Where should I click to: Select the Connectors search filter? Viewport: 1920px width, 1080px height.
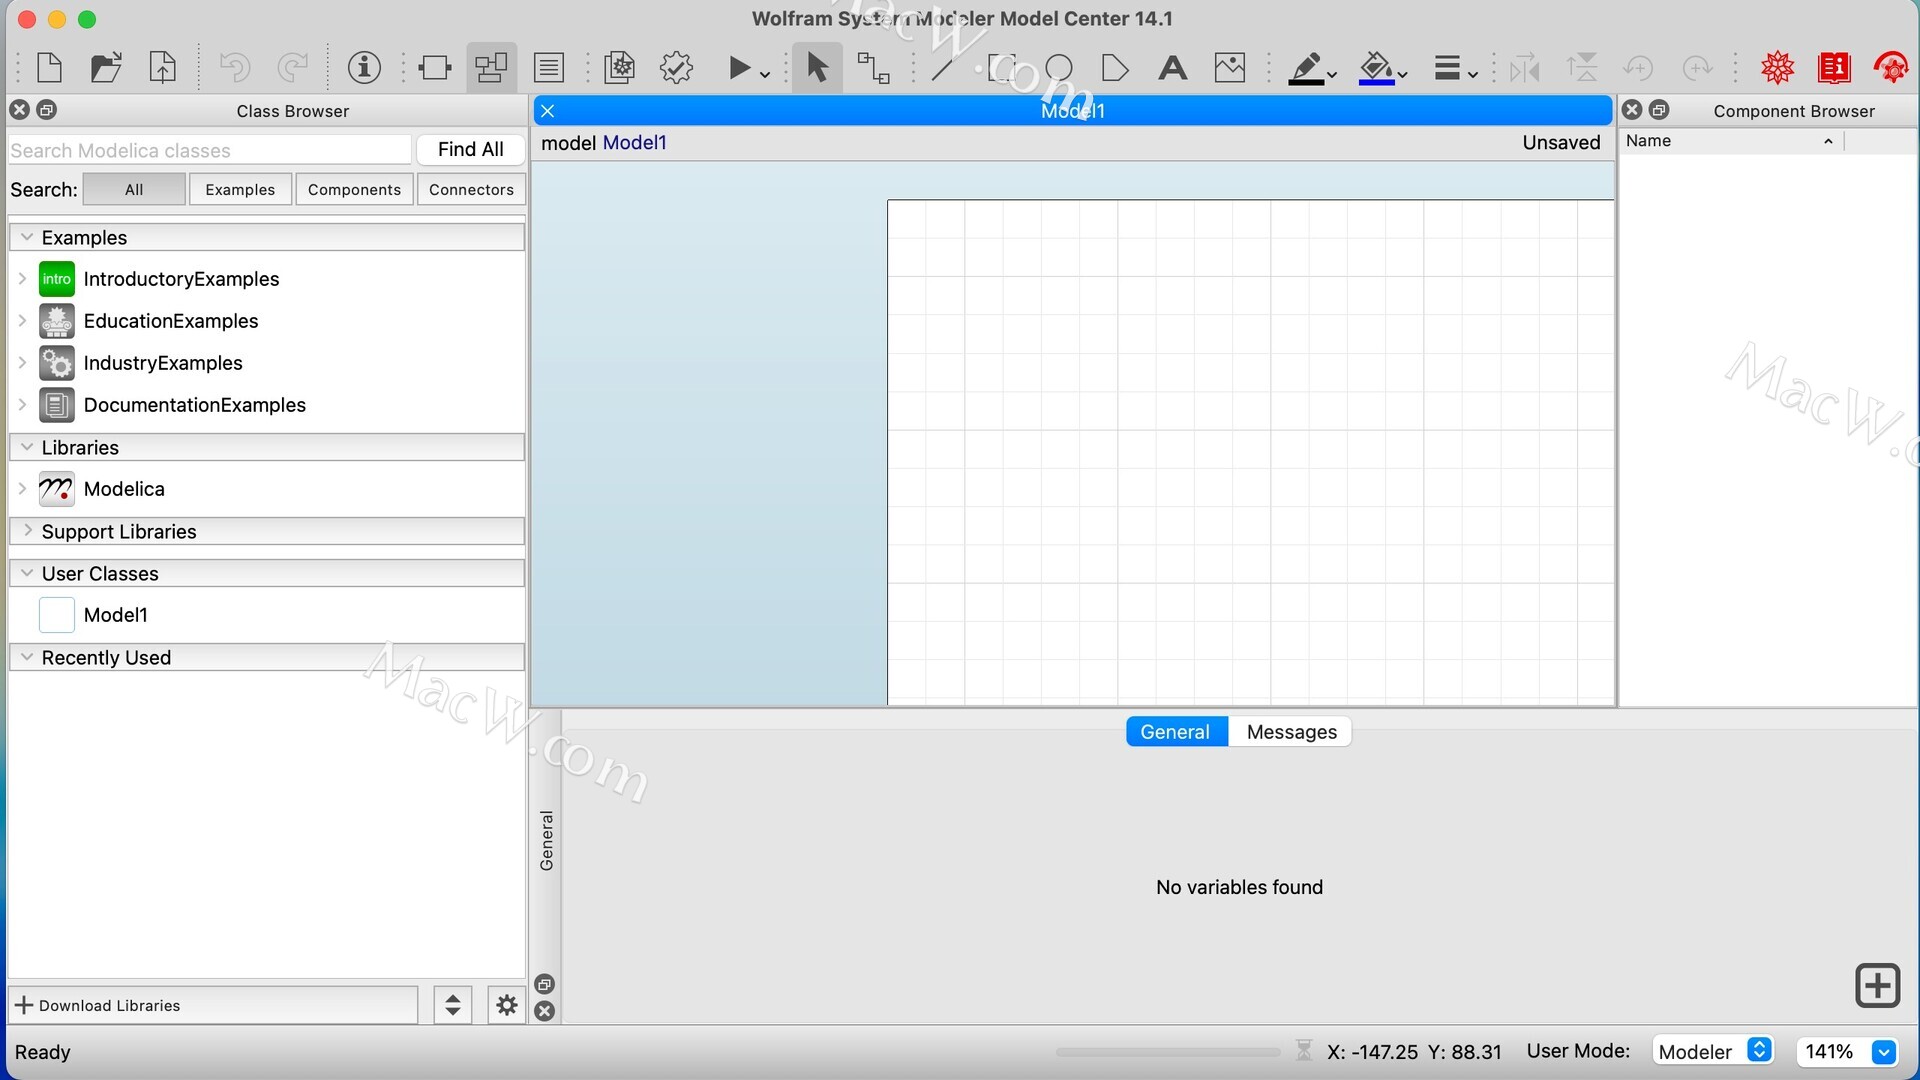[471, 189]
